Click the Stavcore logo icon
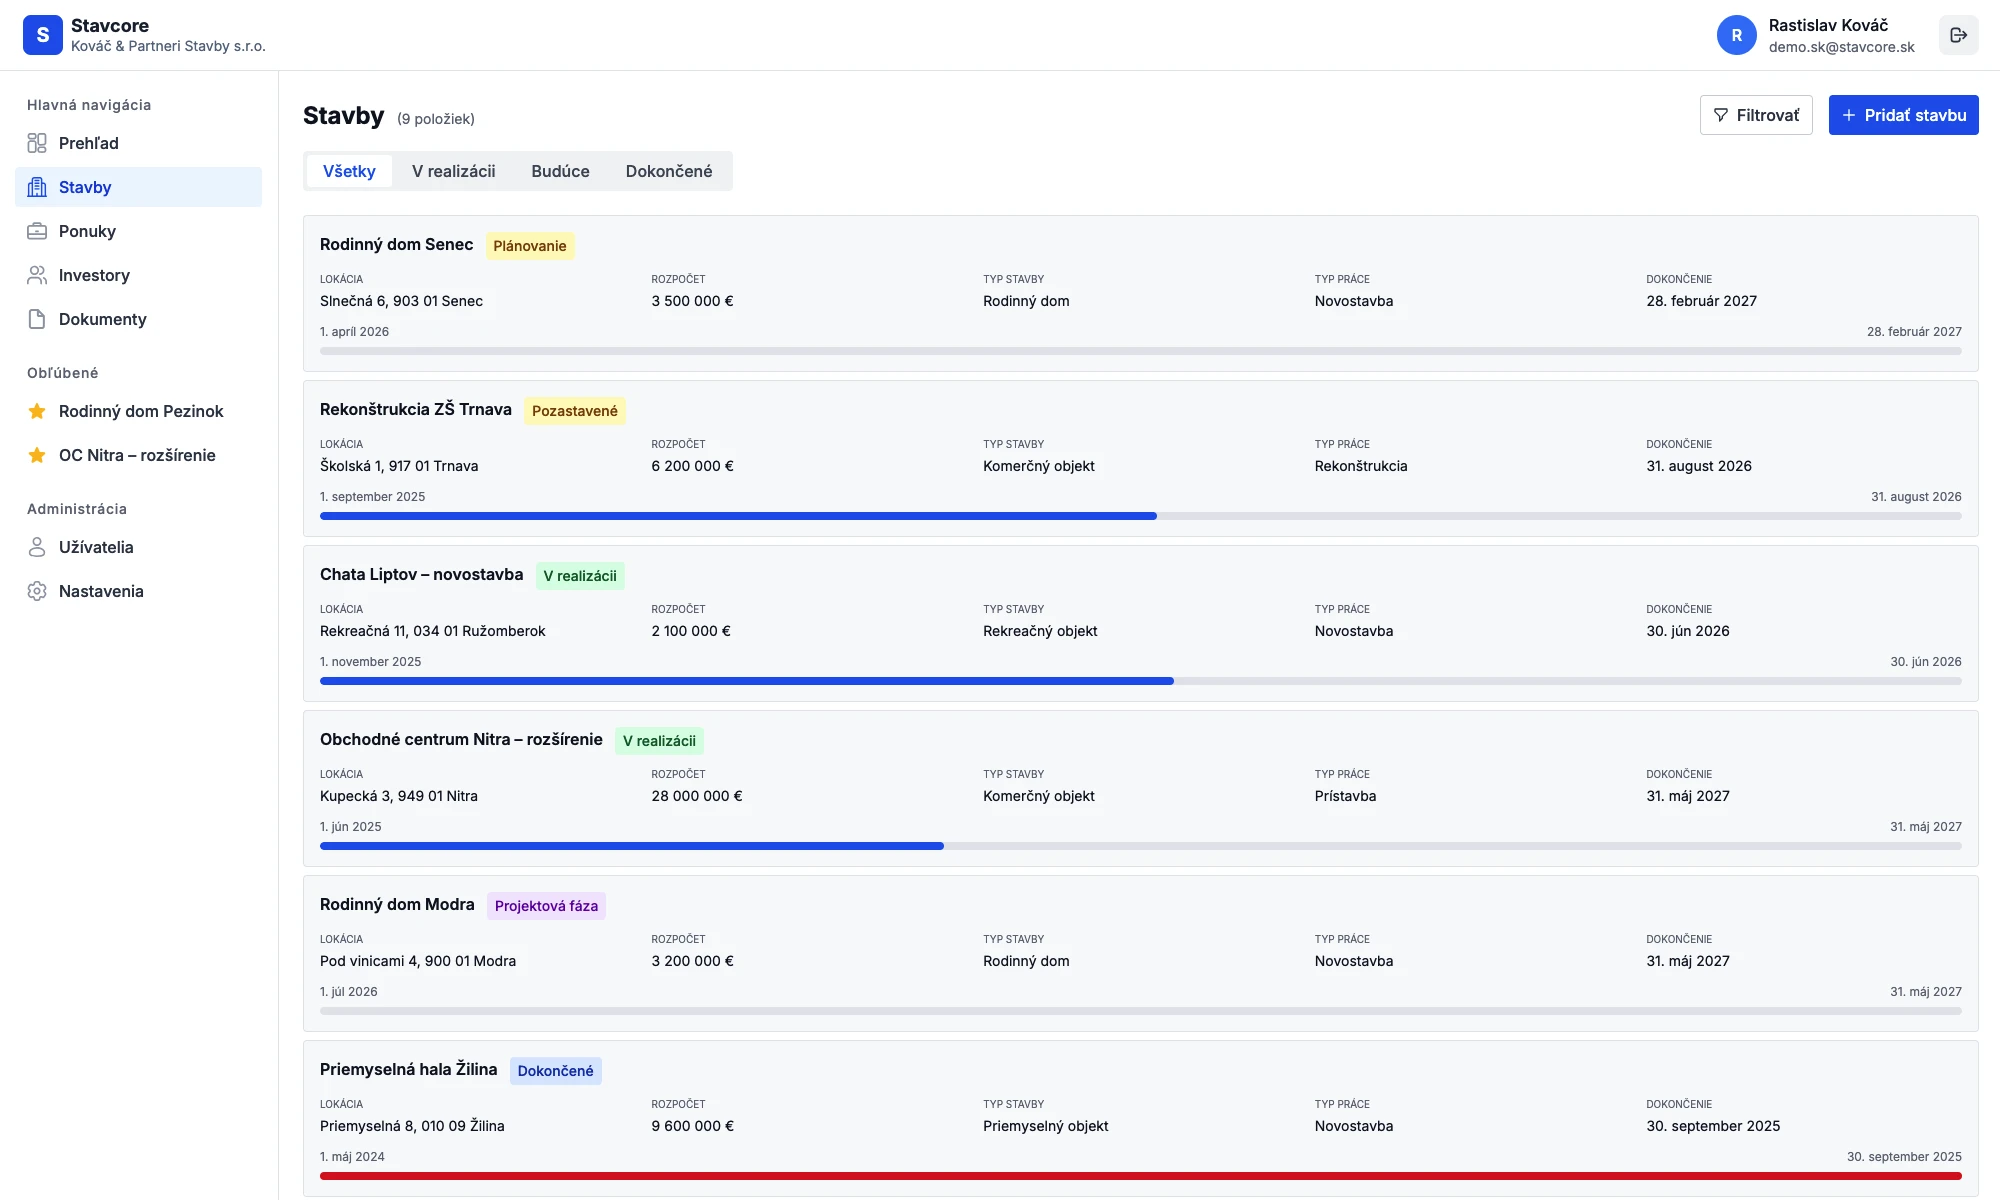The width and height of the screenshot is (2000, 1200). point(43,35)
